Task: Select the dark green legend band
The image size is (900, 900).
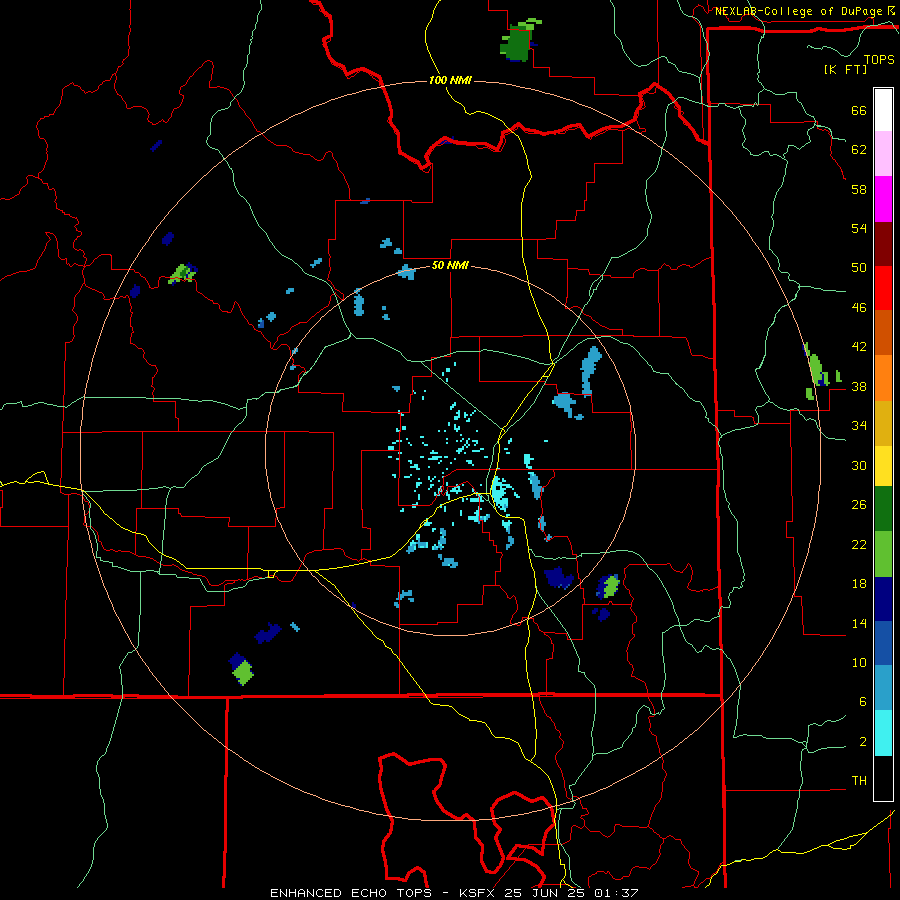Action: 883,509
